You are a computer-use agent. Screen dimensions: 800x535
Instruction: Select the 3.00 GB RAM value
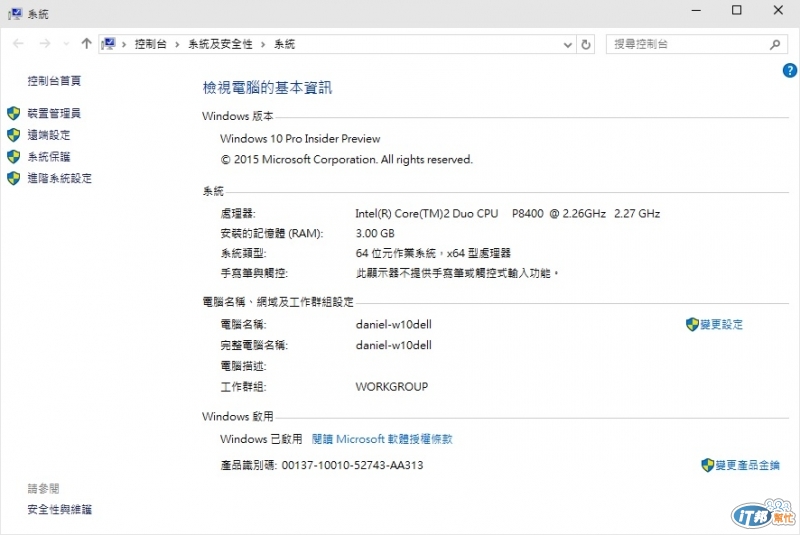(375, 234)
